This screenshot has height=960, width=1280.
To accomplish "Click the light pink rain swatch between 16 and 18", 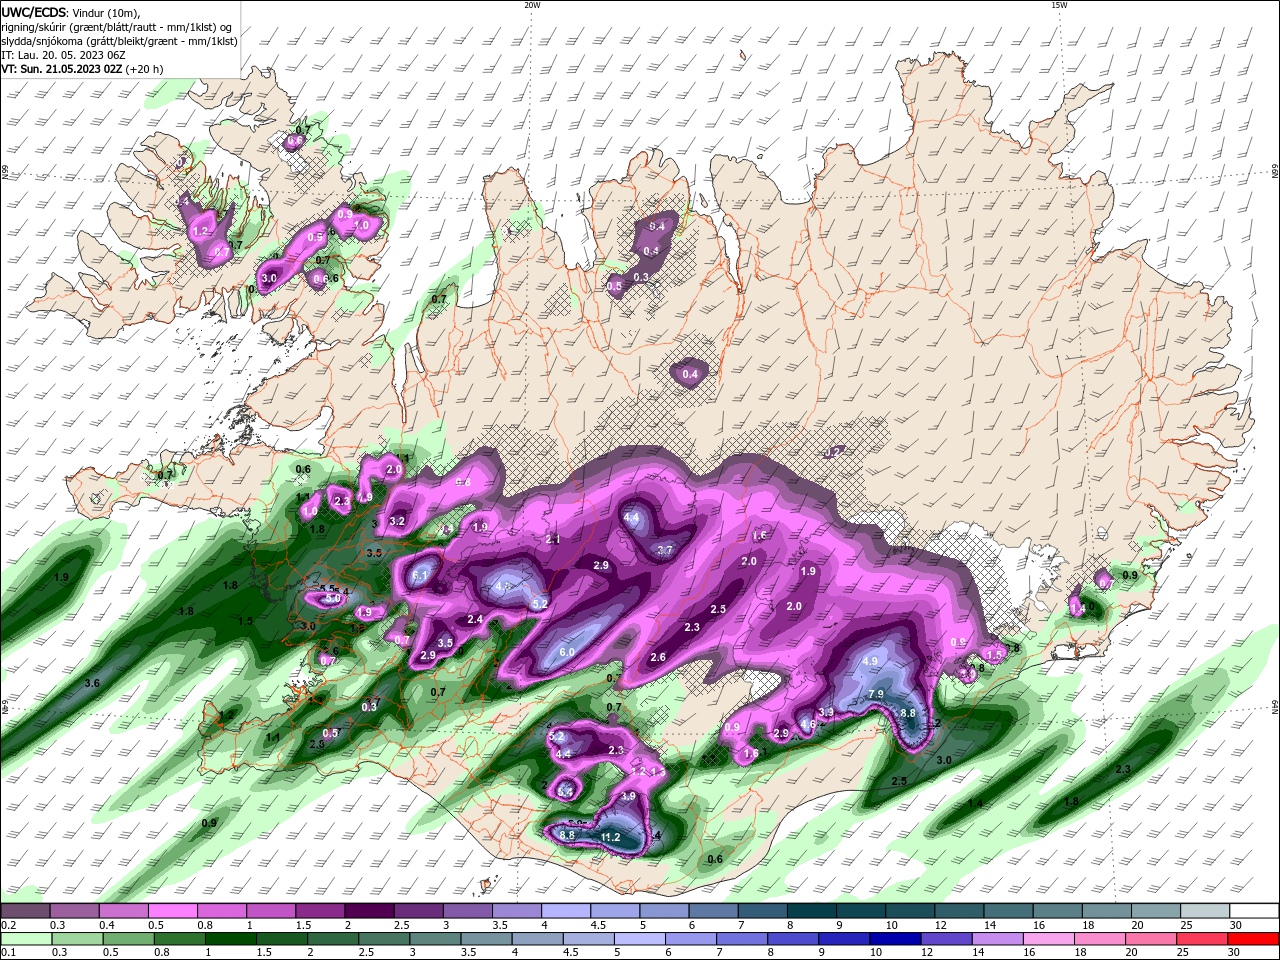I will pyautogui.click(x=1050, y=939).
